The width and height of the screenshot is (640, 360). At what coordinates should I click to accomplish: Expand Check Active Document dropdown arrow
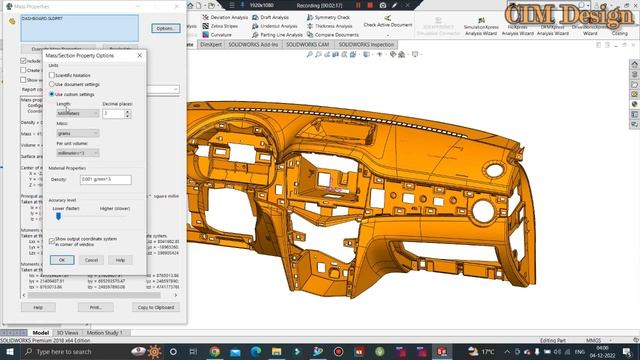pos(387,35)
